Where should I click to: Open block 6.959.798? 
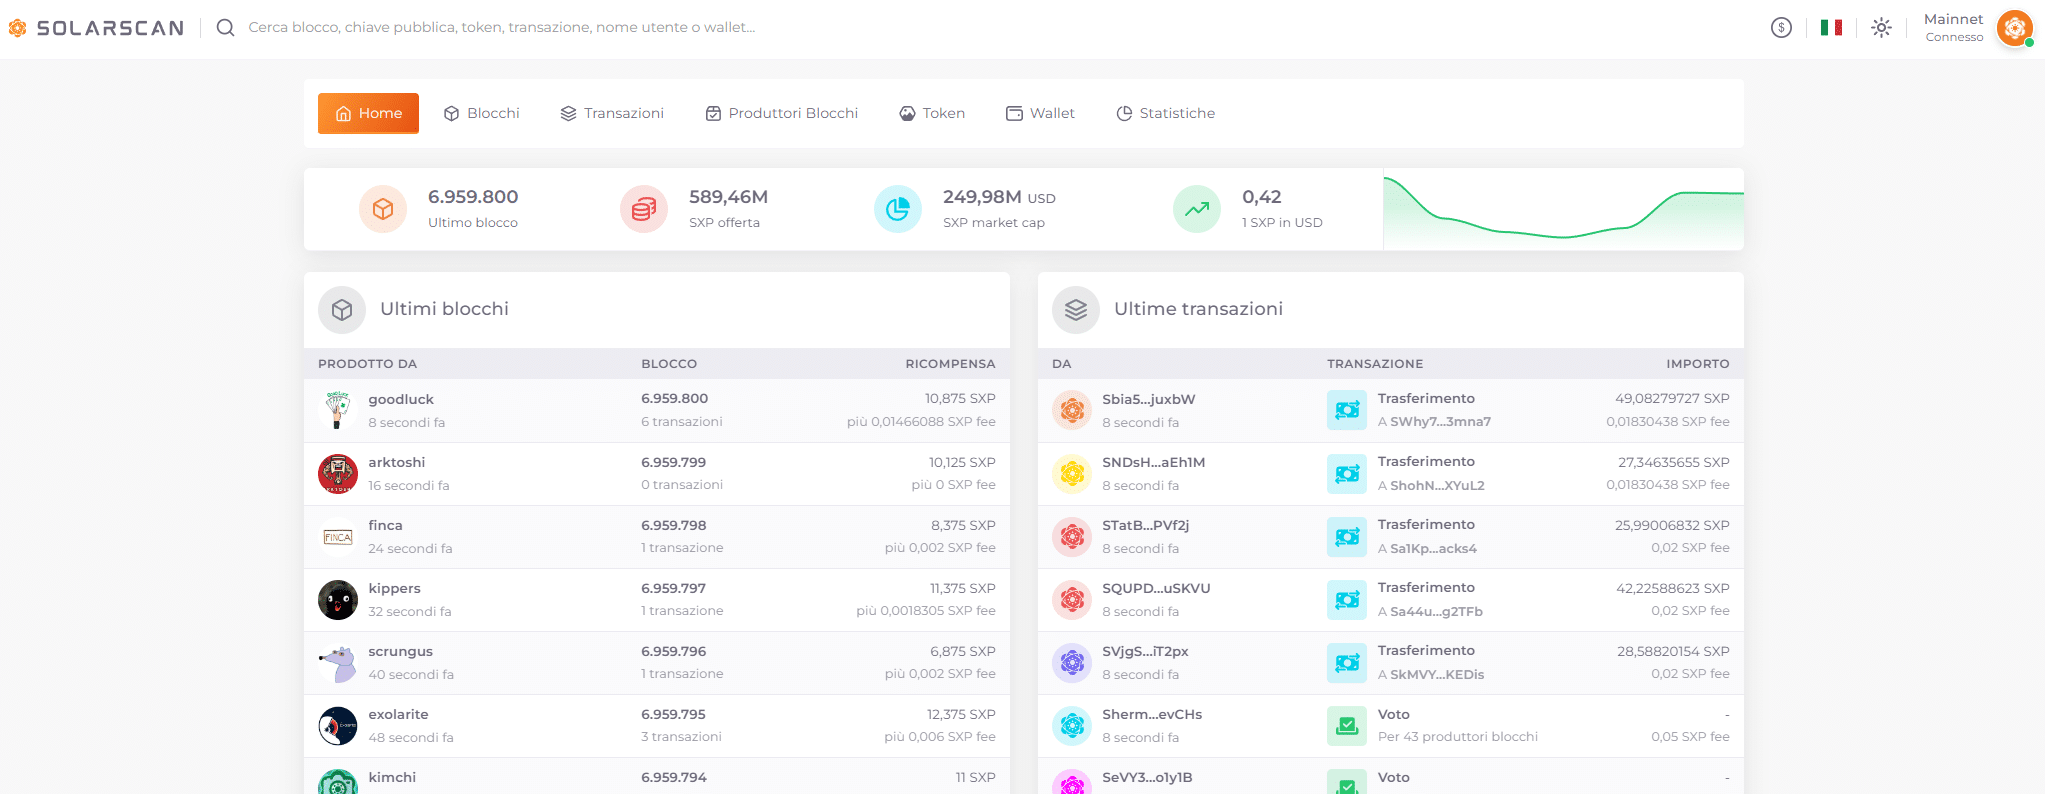click(674, 525)
